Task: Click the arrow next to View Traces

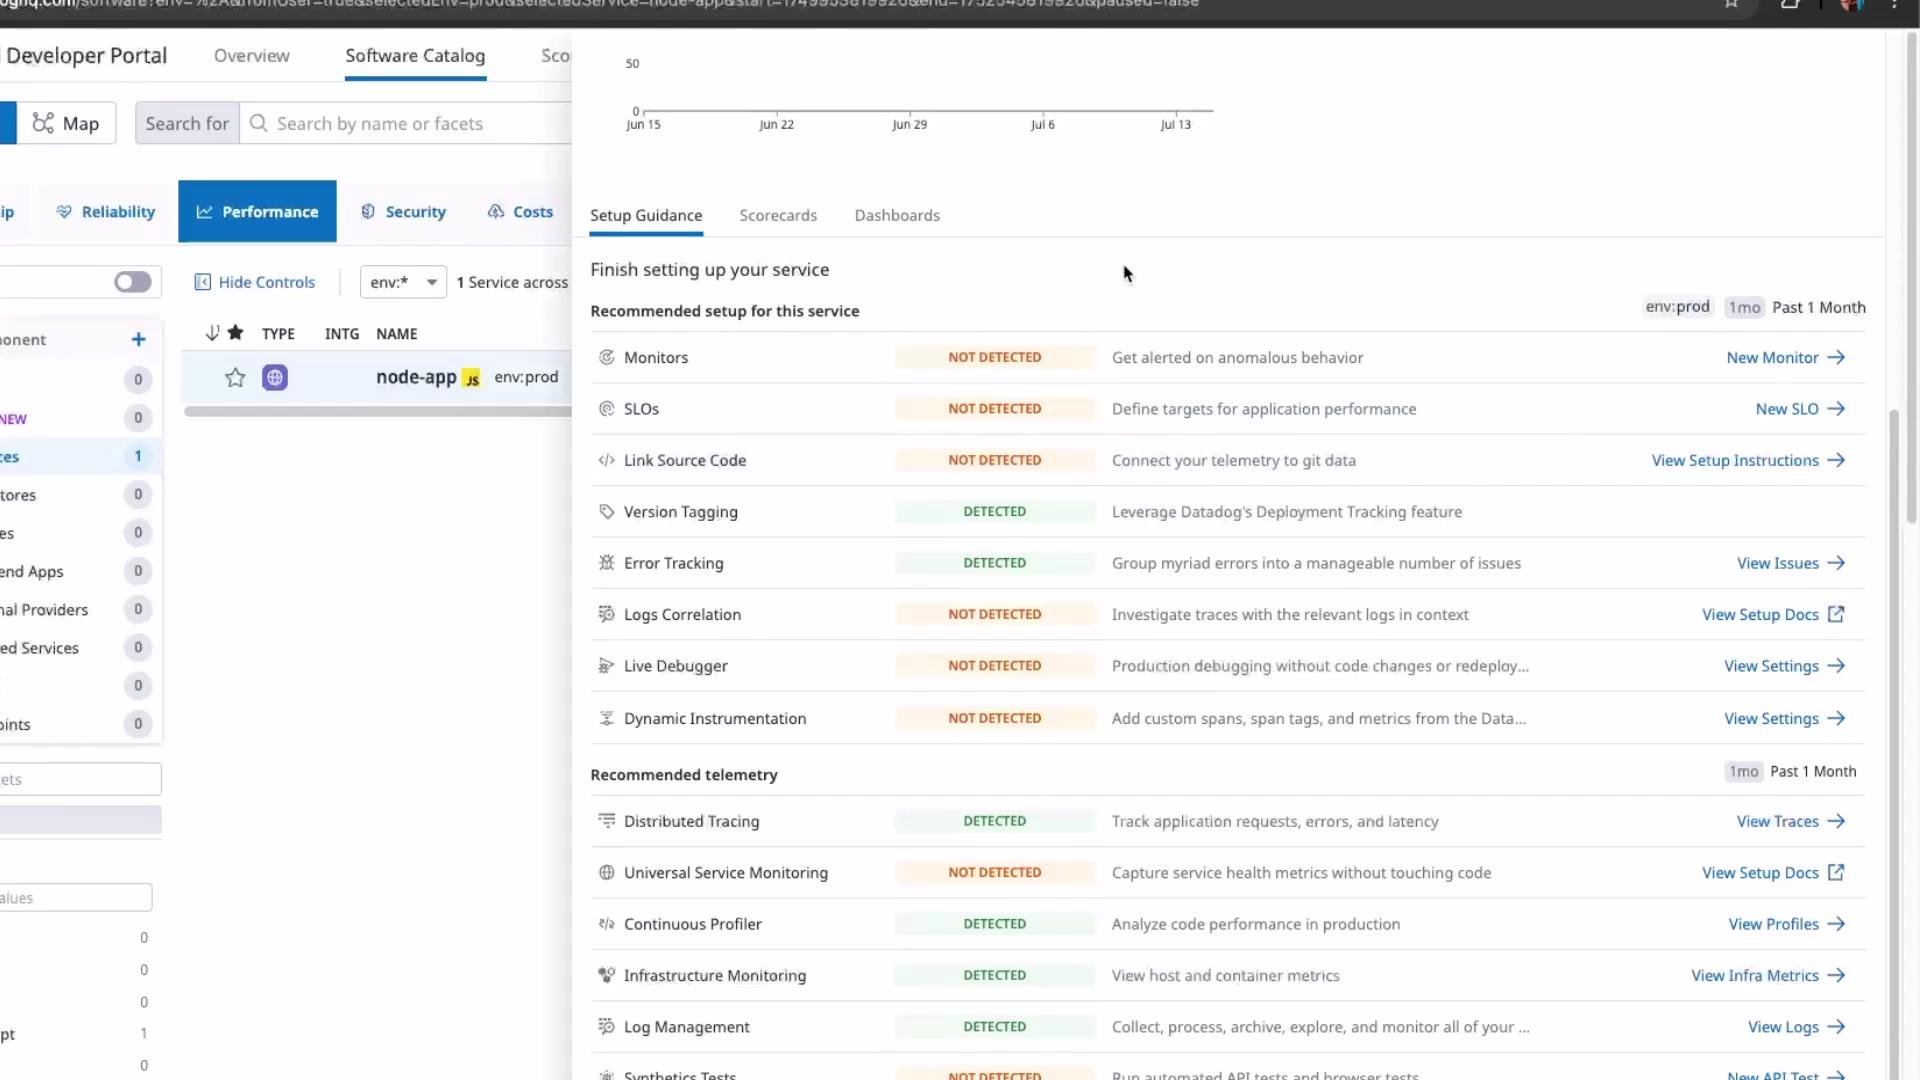Action: tap(1836, 821)
